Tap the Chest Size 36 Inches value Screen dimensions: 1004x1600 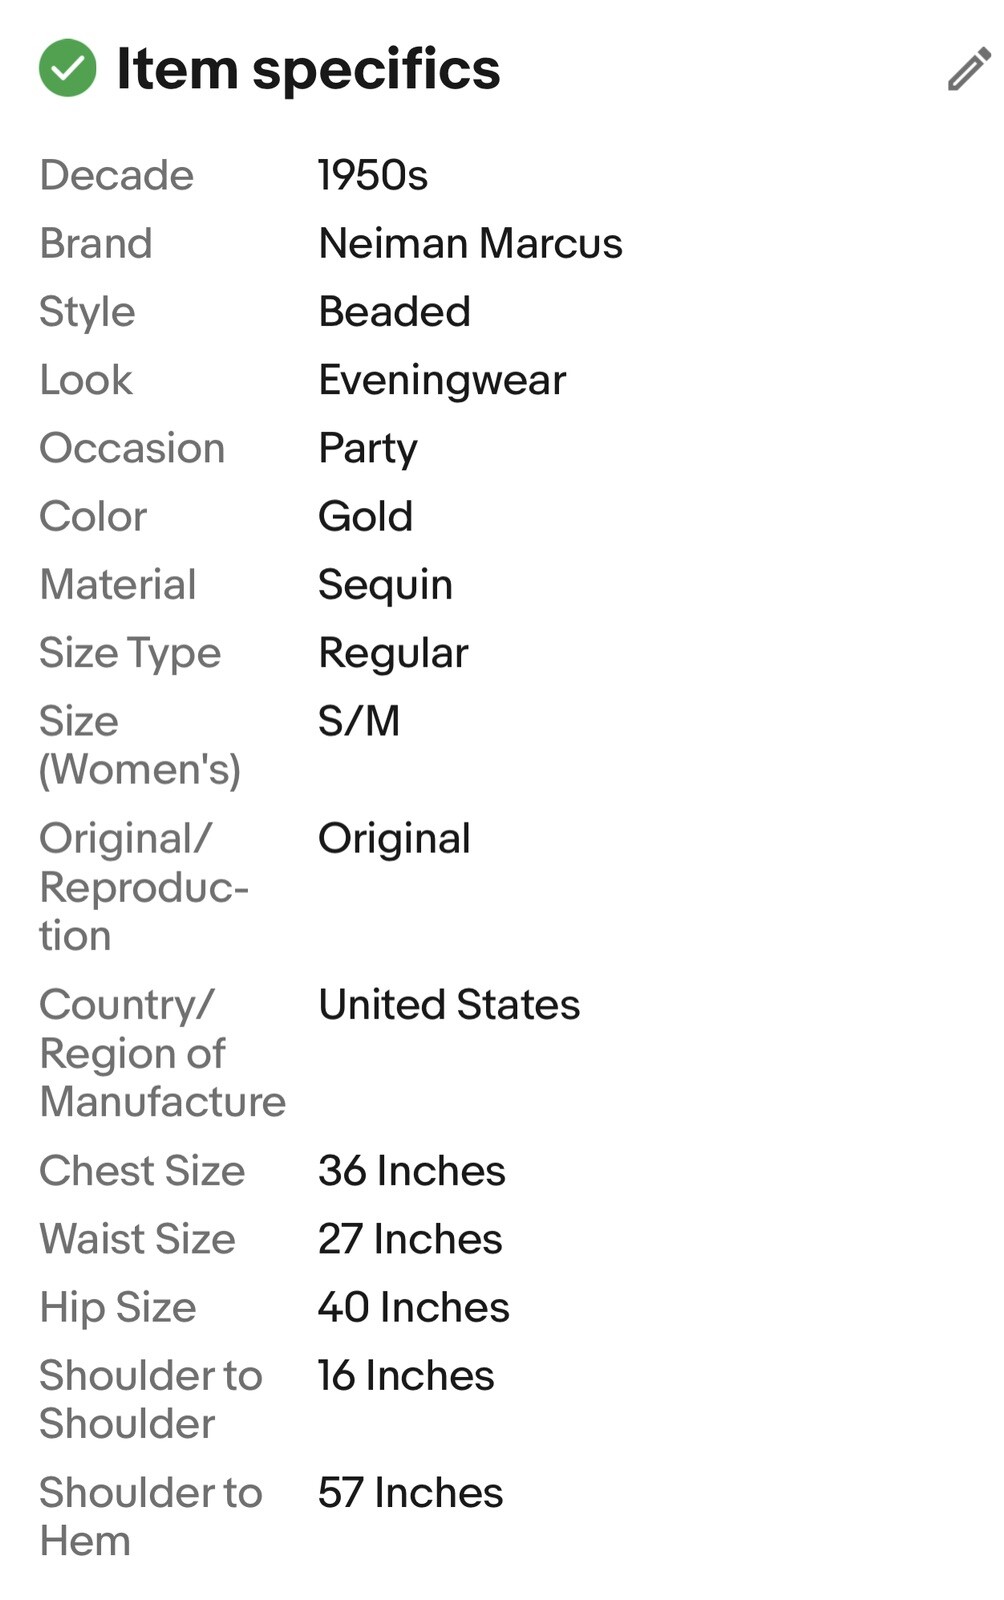pyautogui.click(x=412, y=1170)
